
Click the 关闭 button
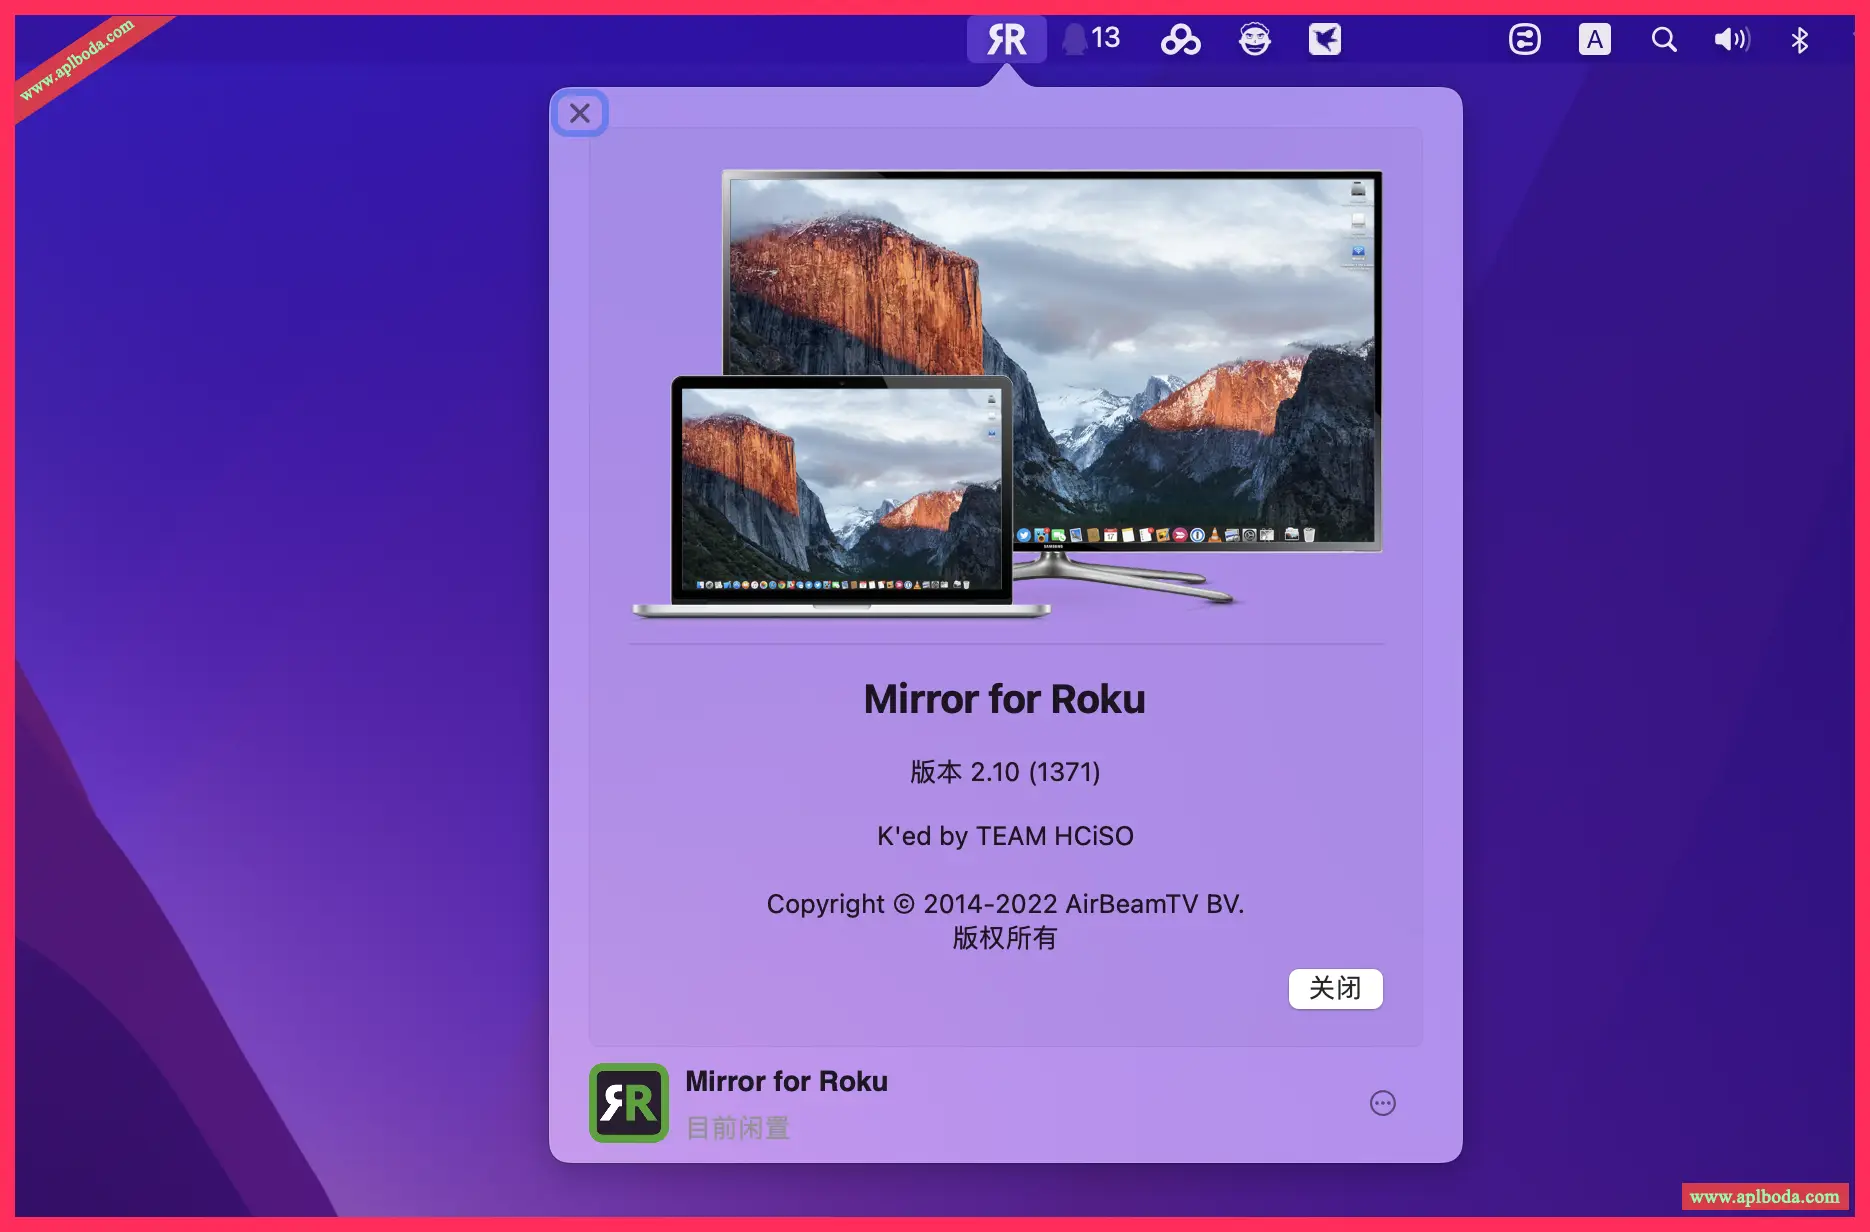pos(1335,988)
